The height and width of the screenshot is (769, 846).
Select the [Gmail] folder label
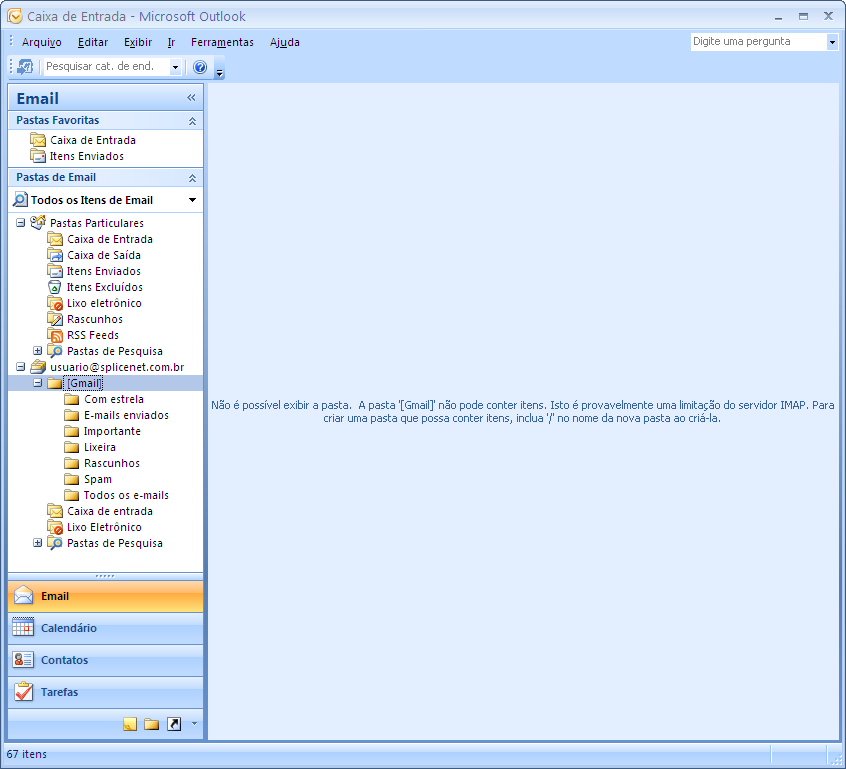click(84, 383)
